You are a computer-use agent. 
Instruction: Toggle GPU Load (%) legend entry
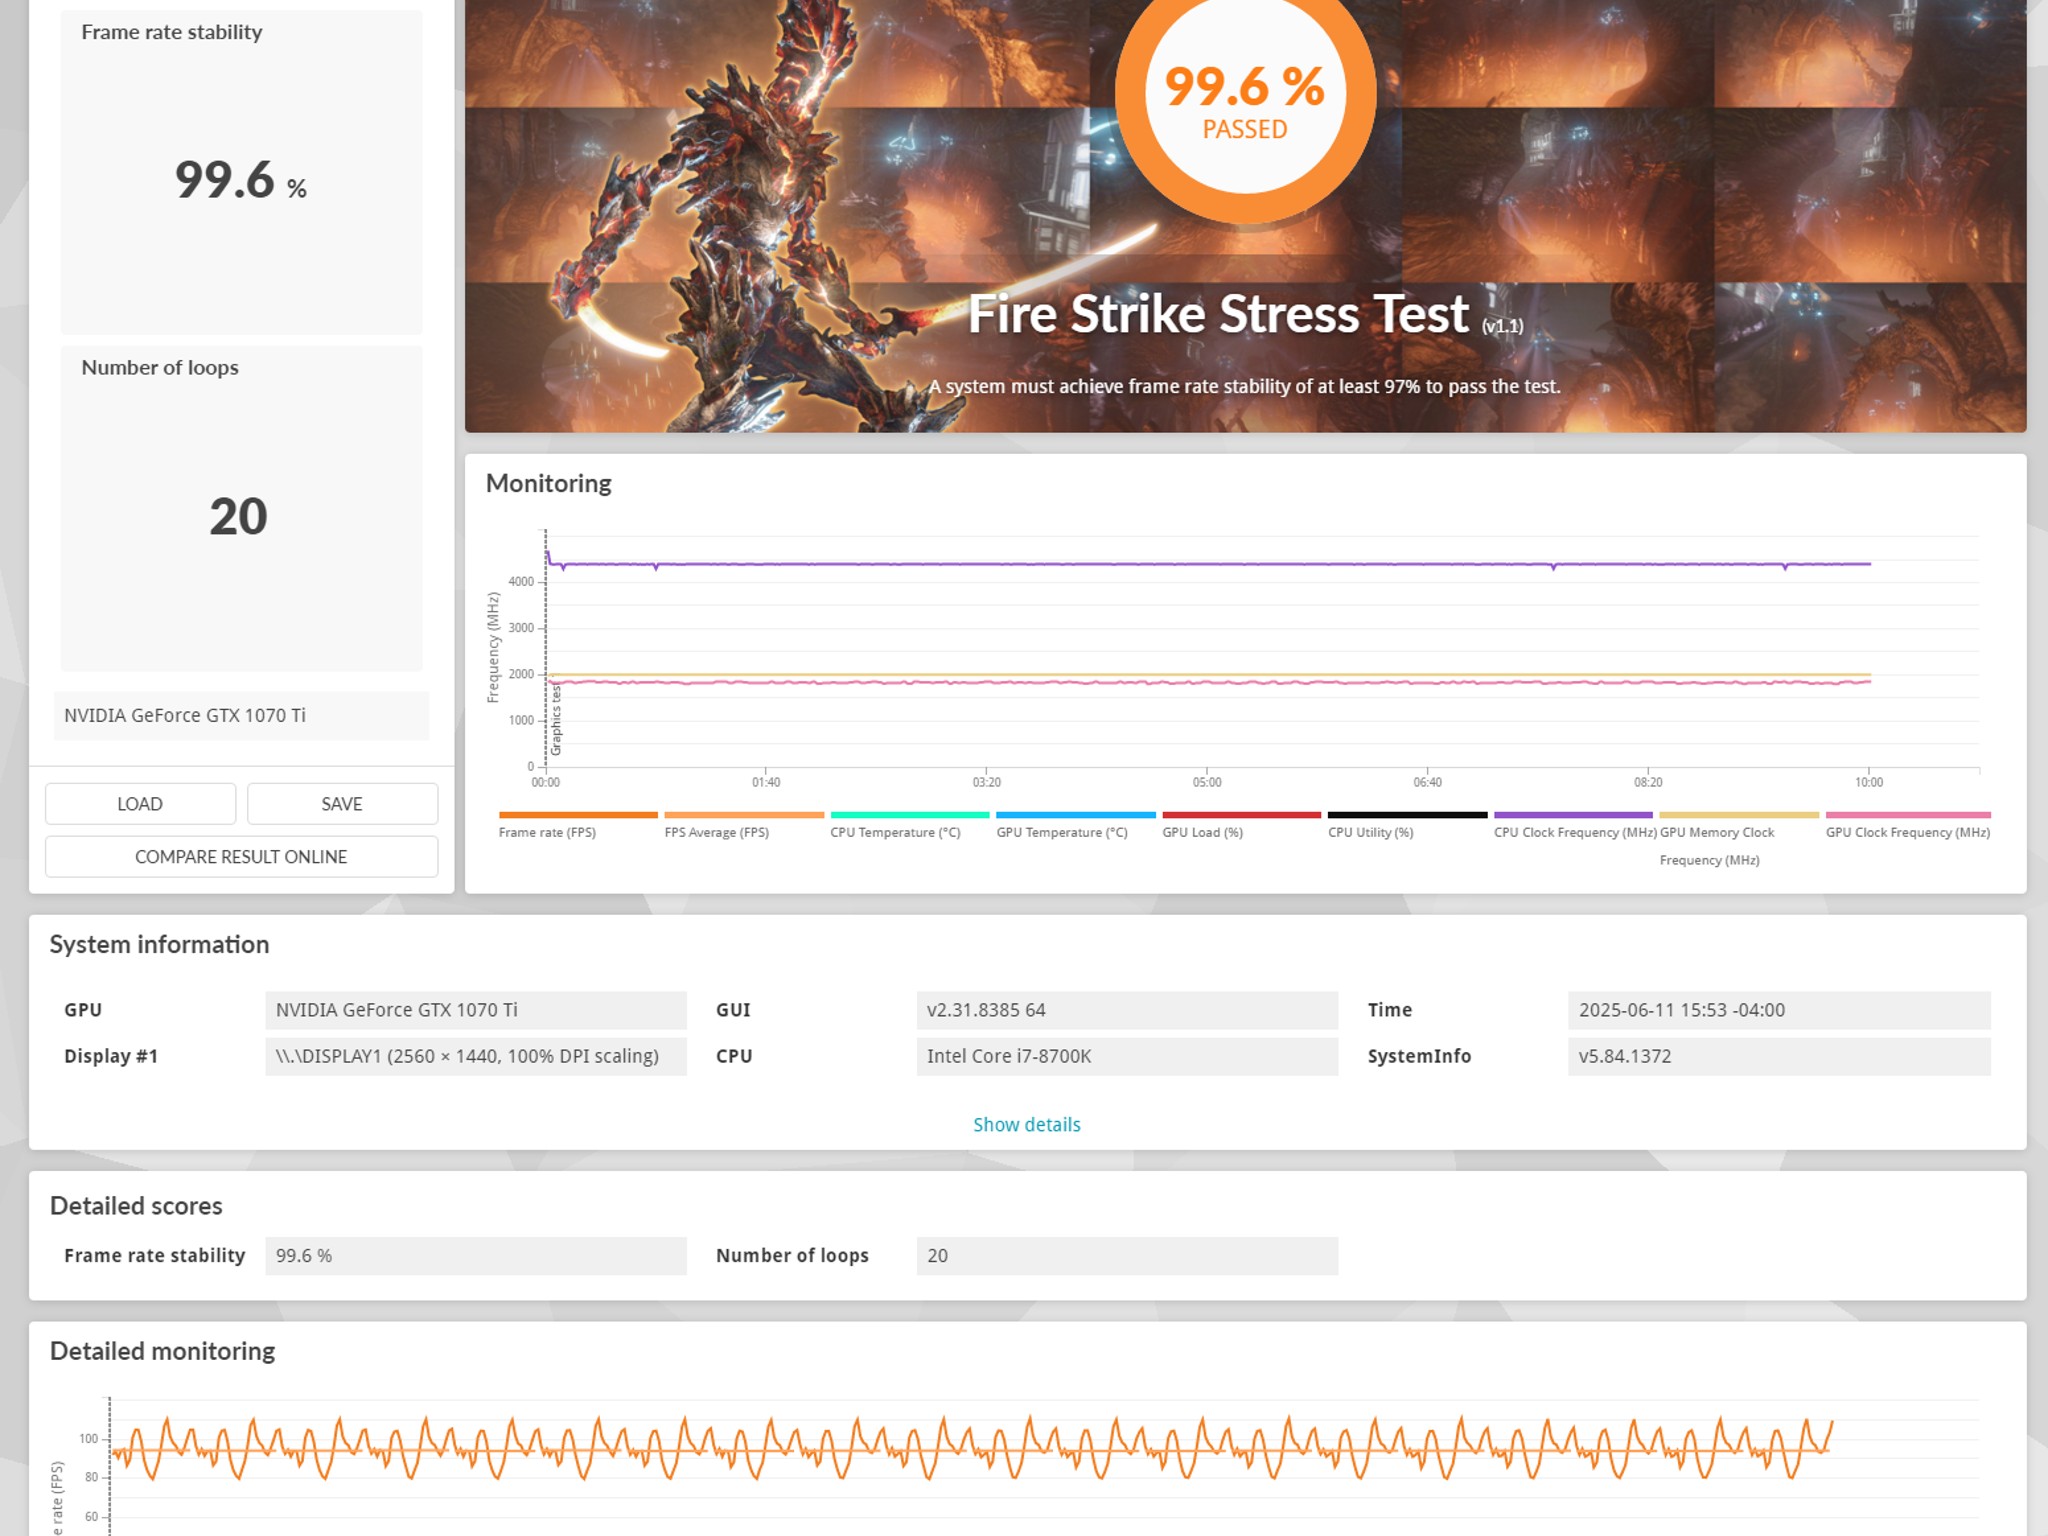pos(1202,832)
